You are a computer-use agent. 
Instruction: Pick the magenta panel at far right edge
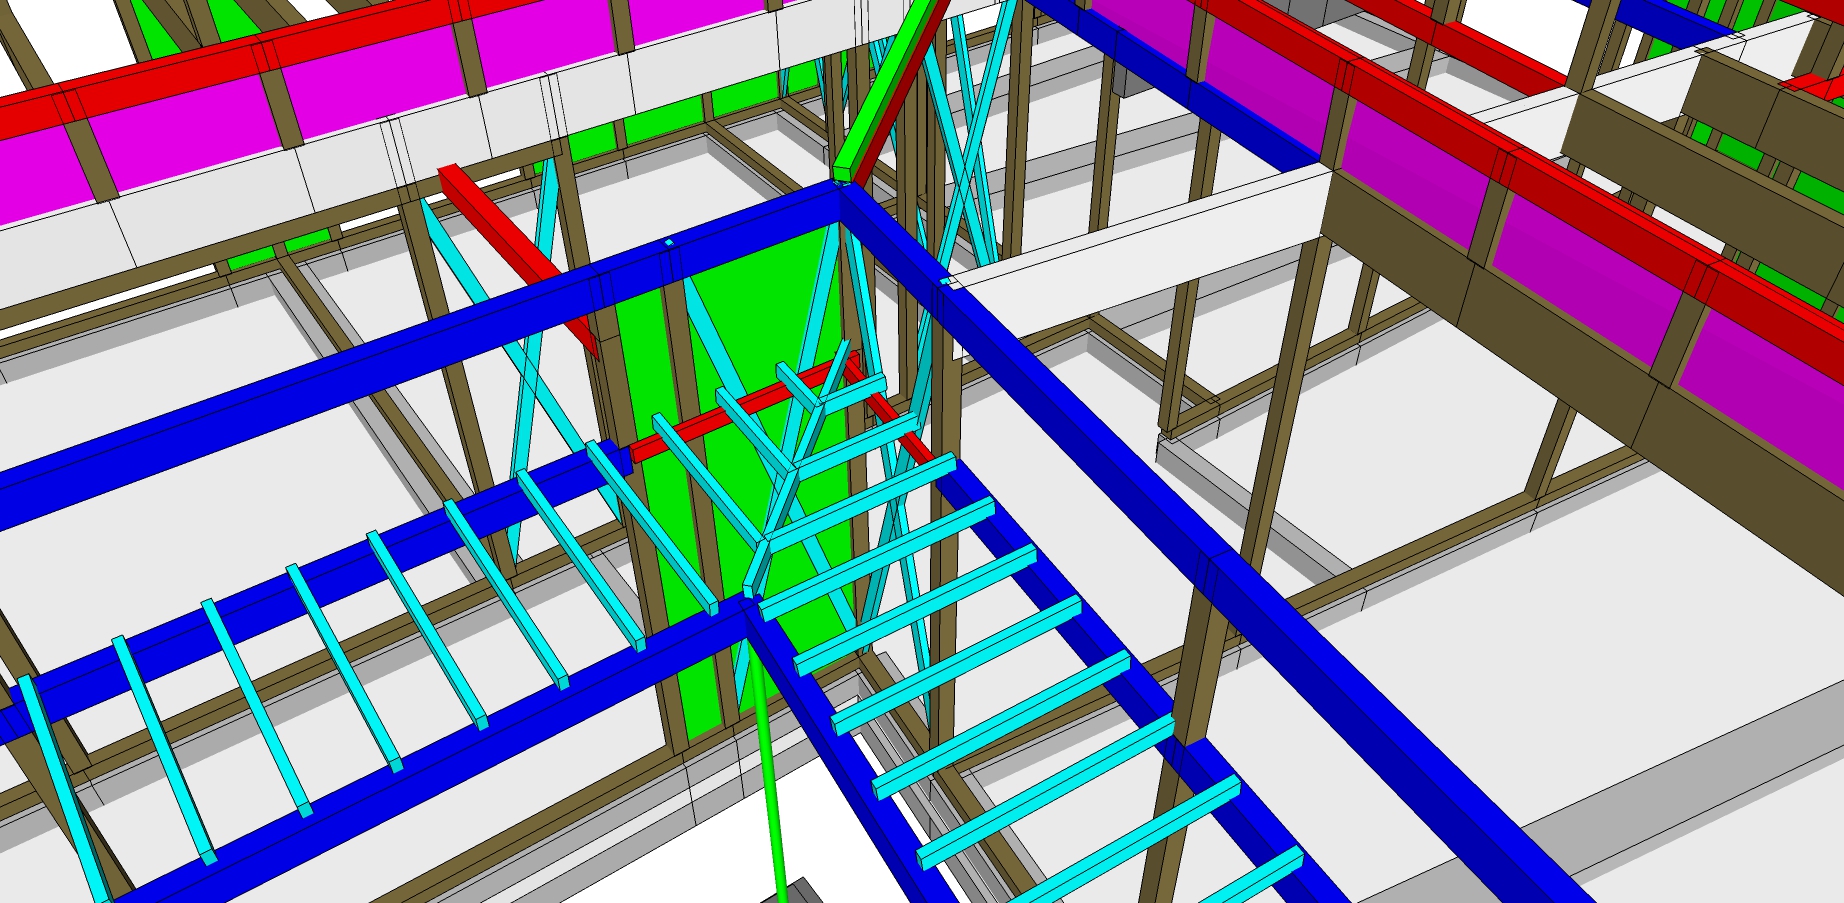(1770, 370)
